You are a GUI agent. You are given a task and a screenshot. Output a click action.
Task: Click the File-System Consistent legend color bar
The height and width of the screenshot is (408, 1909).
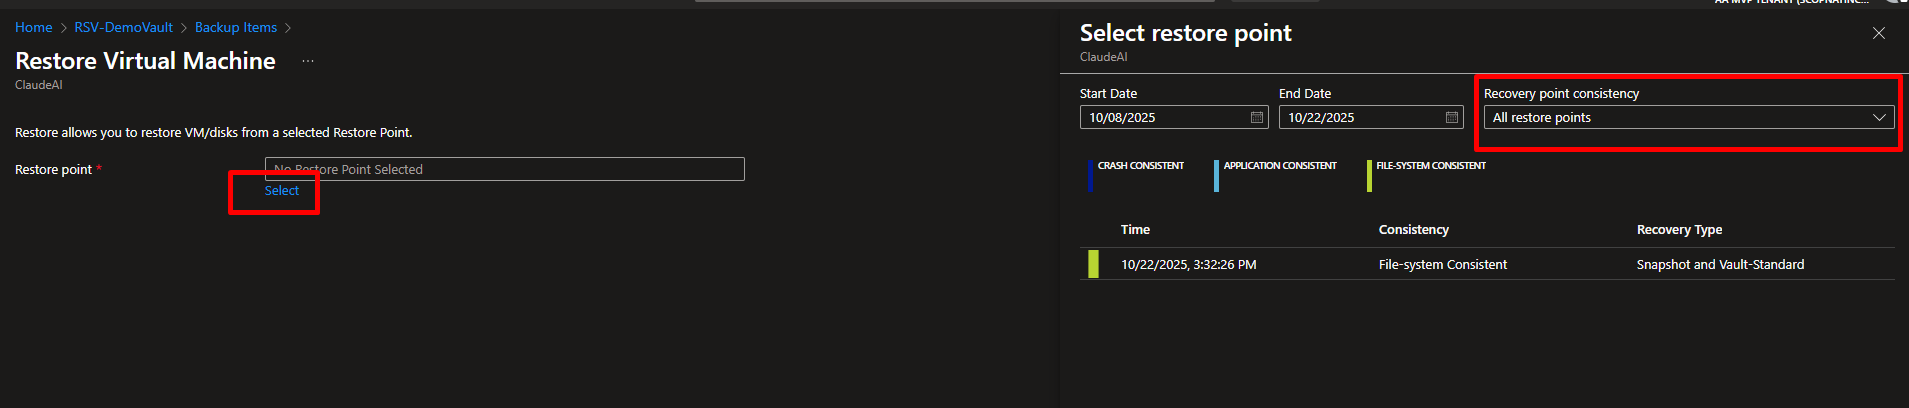click(x=1369, y=175)
